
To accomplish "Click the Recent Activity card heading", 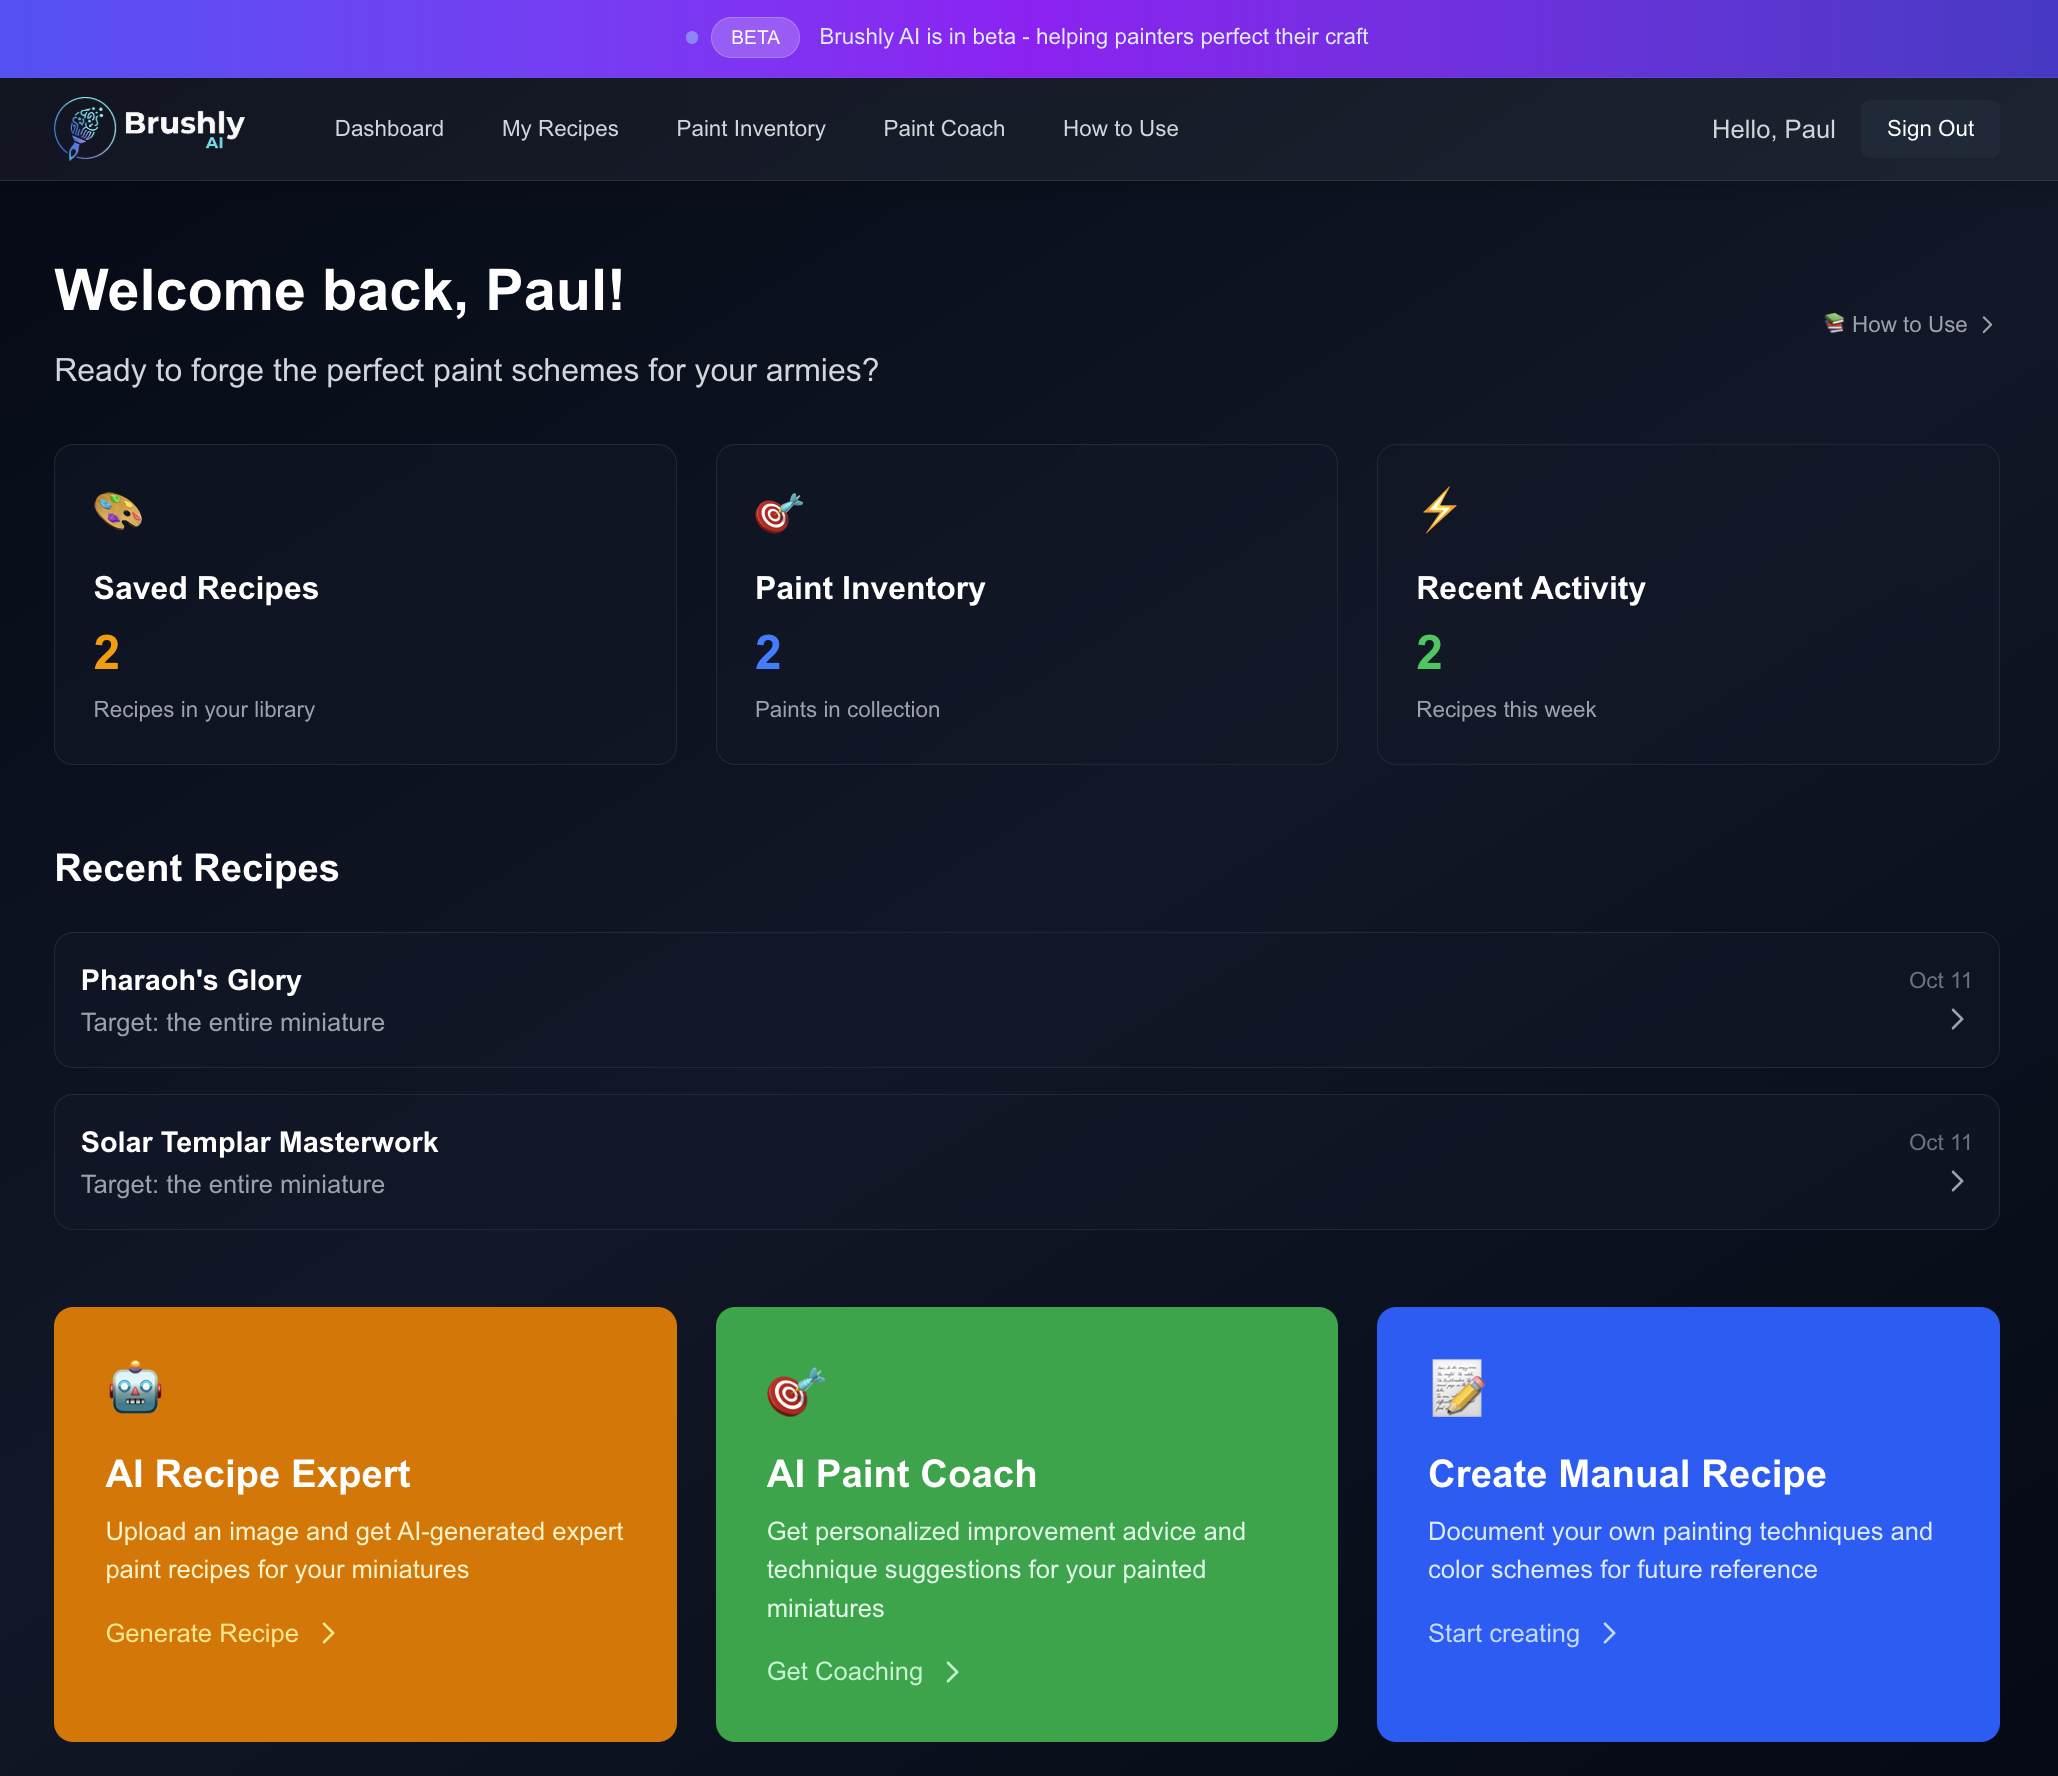I will (x=1530, y=588).
